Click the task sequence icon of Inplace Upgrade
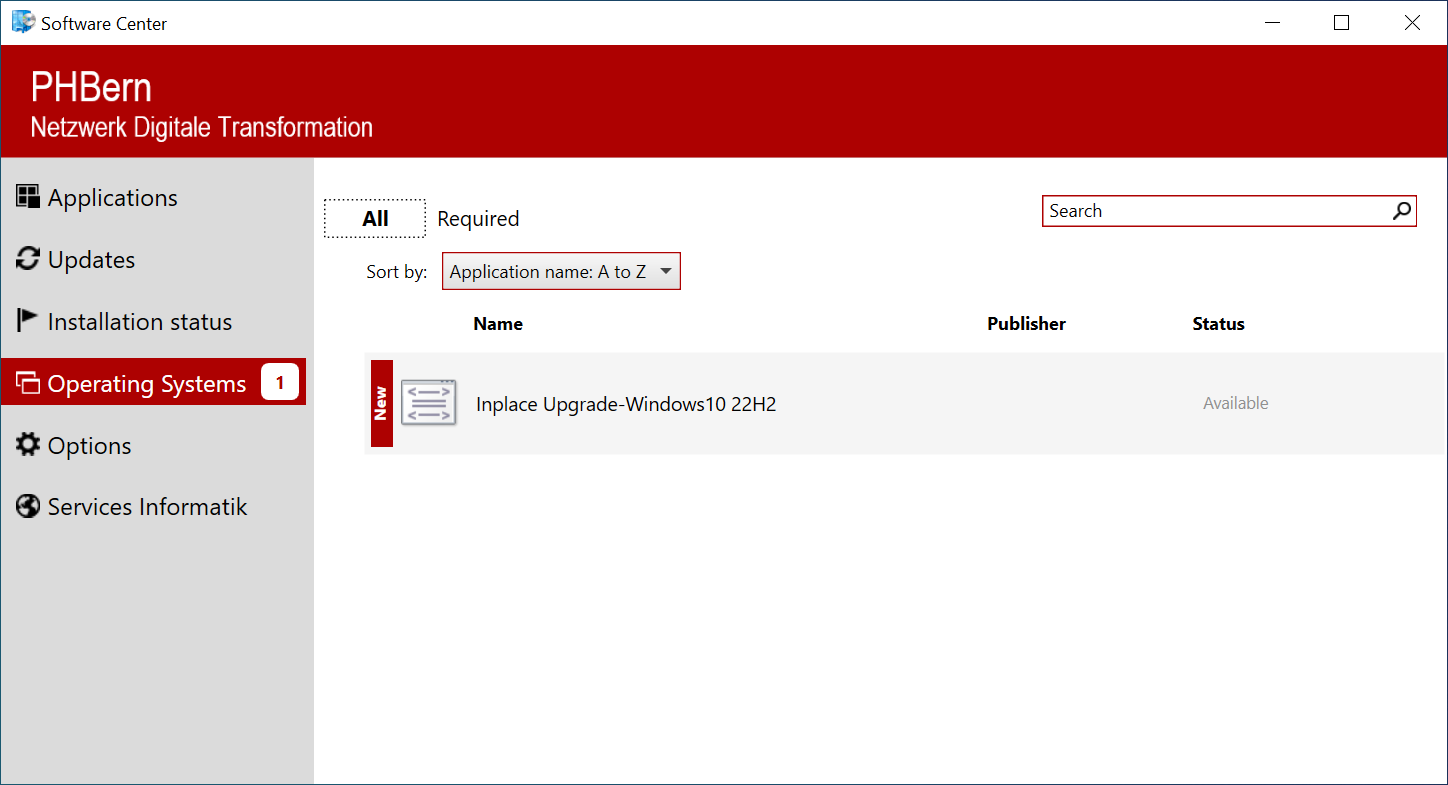1448x785 pixels. click(429, 403)
